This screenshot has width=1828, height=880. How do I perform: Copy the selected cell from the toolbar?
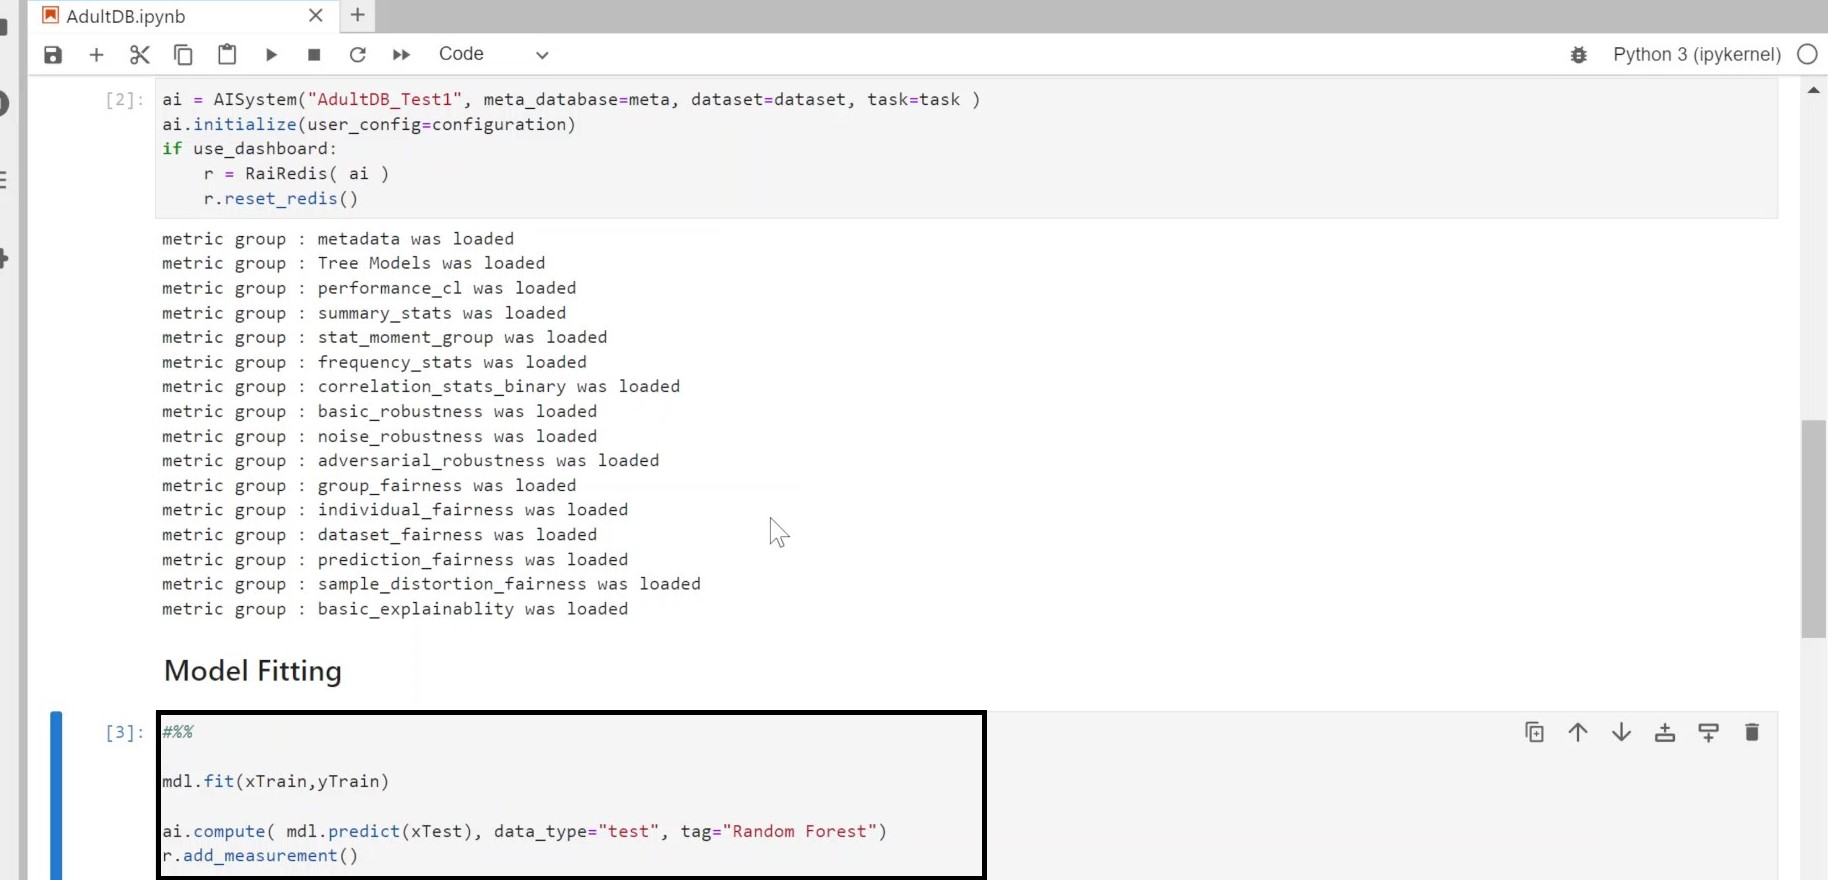click(x=183, y=55)
